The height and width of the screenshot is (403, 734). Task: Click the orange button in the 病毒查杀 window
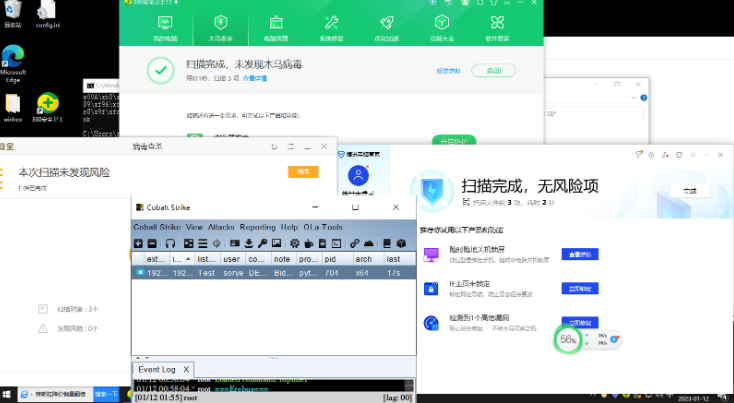[303, 172]
